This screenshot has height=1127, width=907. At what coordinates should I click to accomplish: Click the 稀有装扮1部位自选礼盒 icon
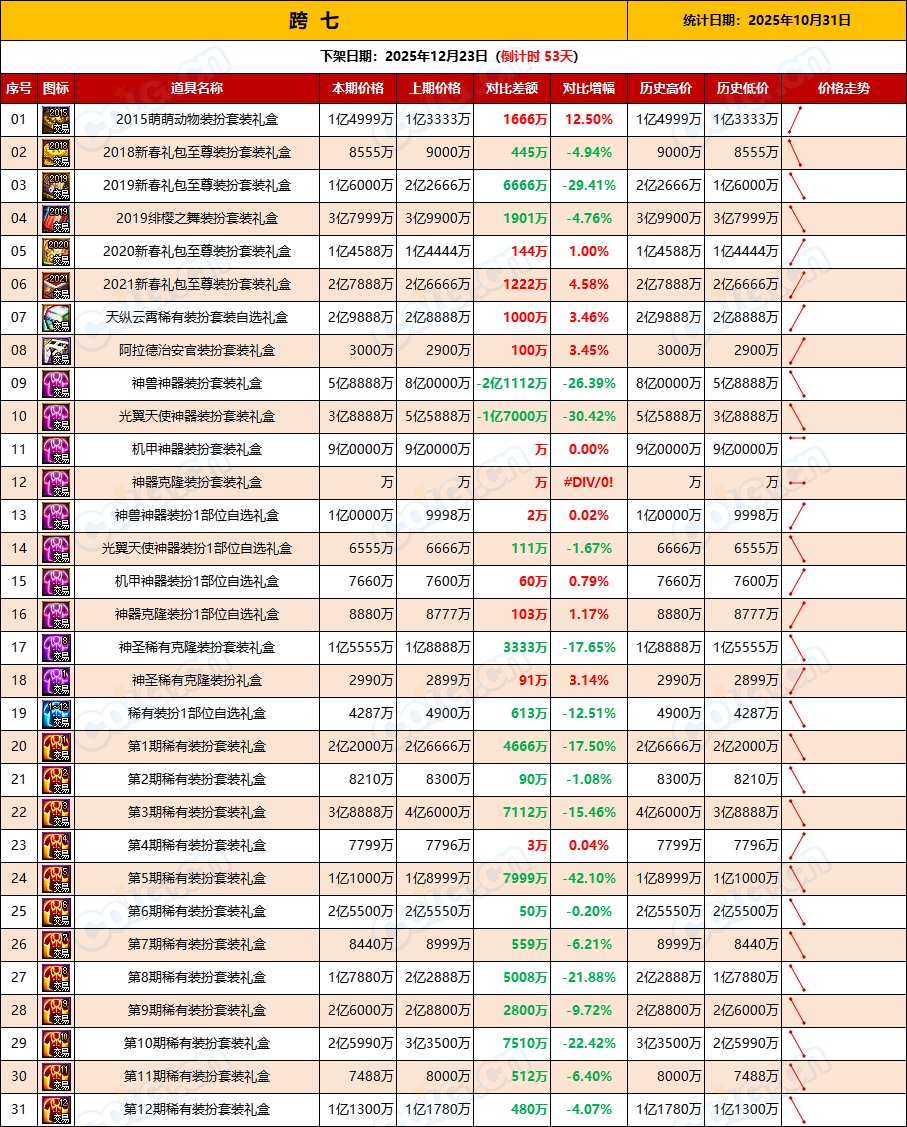point(57,713)
